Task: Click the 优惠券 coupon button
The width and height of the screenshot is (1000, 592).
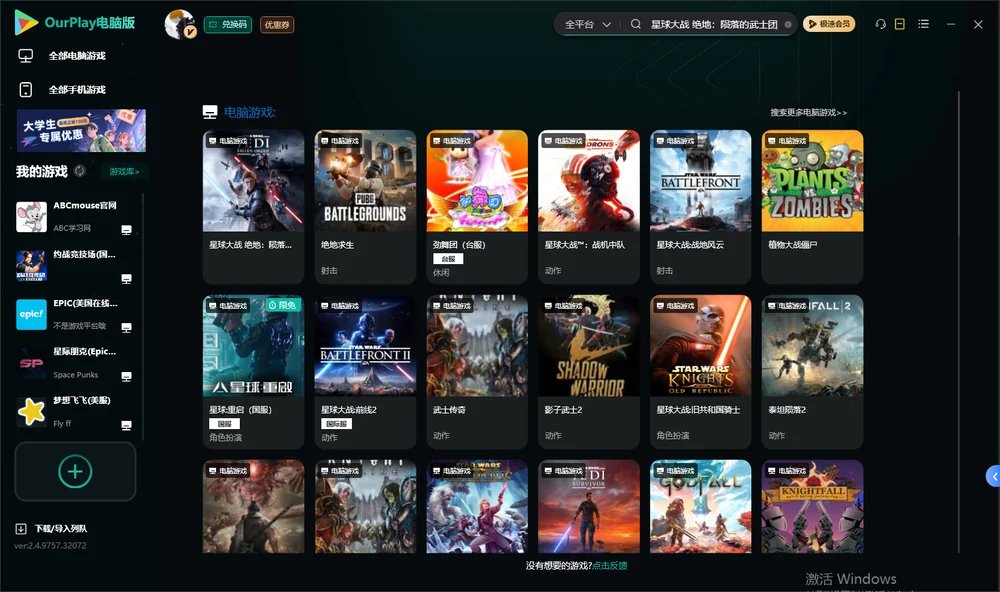Action: [x=277, y=24]
